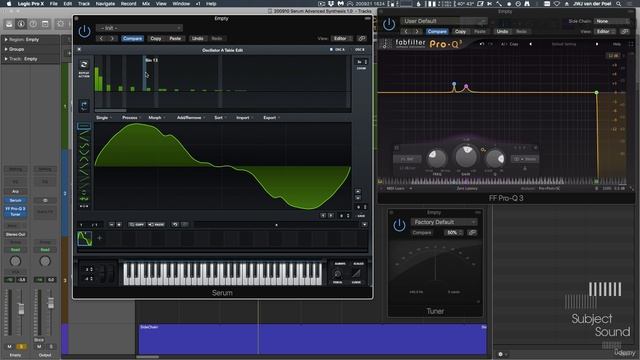
Task: Open Process menu in wavetable editor
Action: pyautogui.click(x=131, y=118)
